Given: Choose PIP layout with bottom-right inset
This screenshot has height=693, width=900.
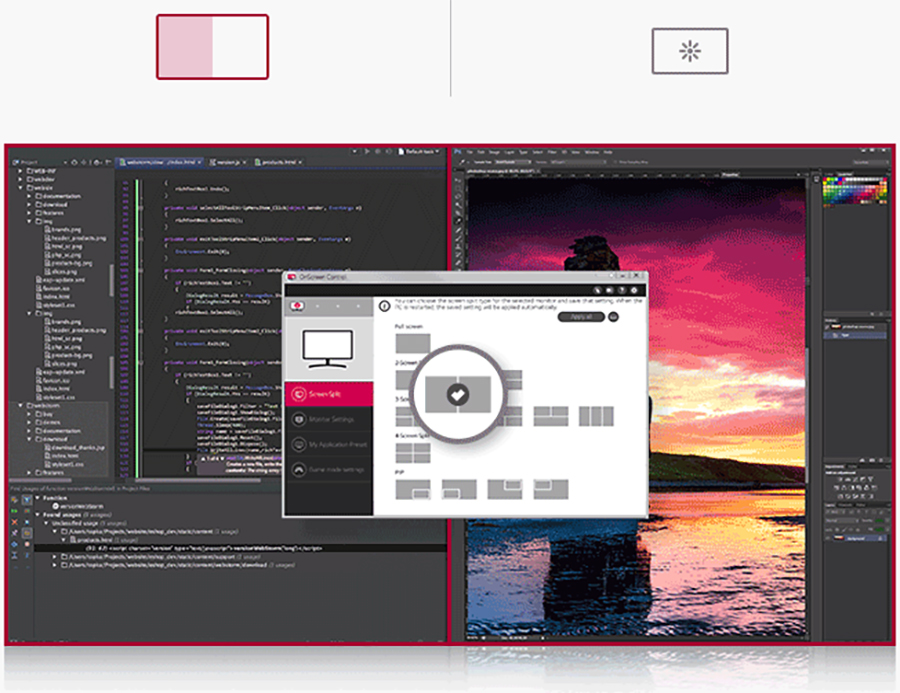Looking at the screenshot, I should [x=413, y=489].
